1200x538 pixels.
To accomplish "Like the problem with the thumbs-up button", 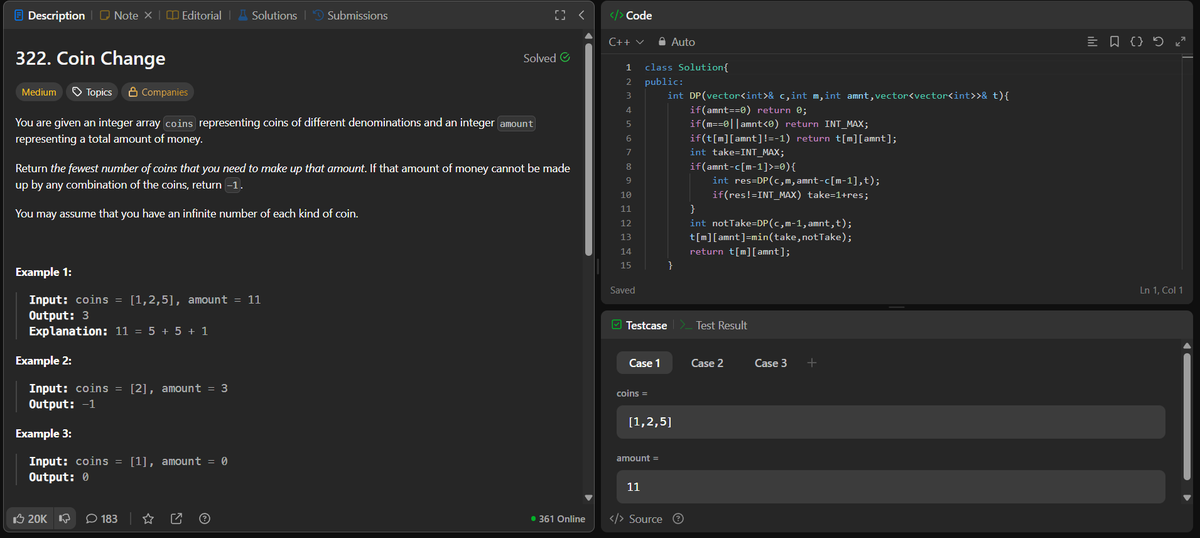I will [31, 518].
